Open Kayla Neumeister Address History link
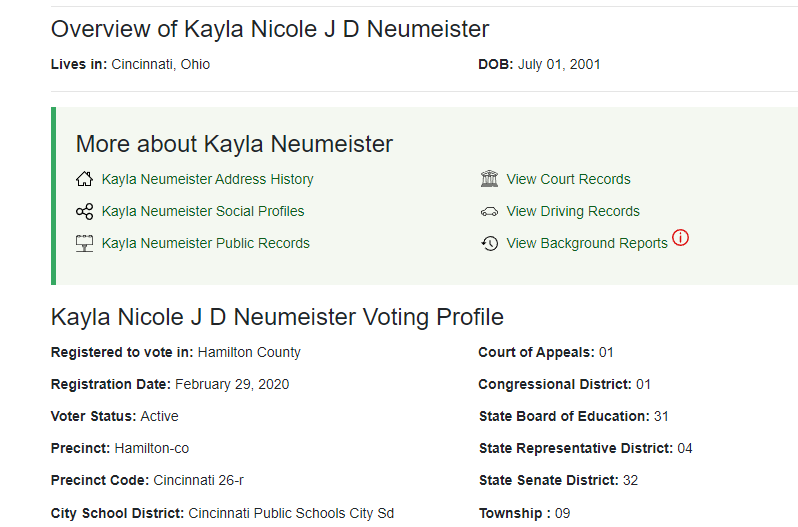The width and height of the screenshot is (798, 527). pos(208,179)
